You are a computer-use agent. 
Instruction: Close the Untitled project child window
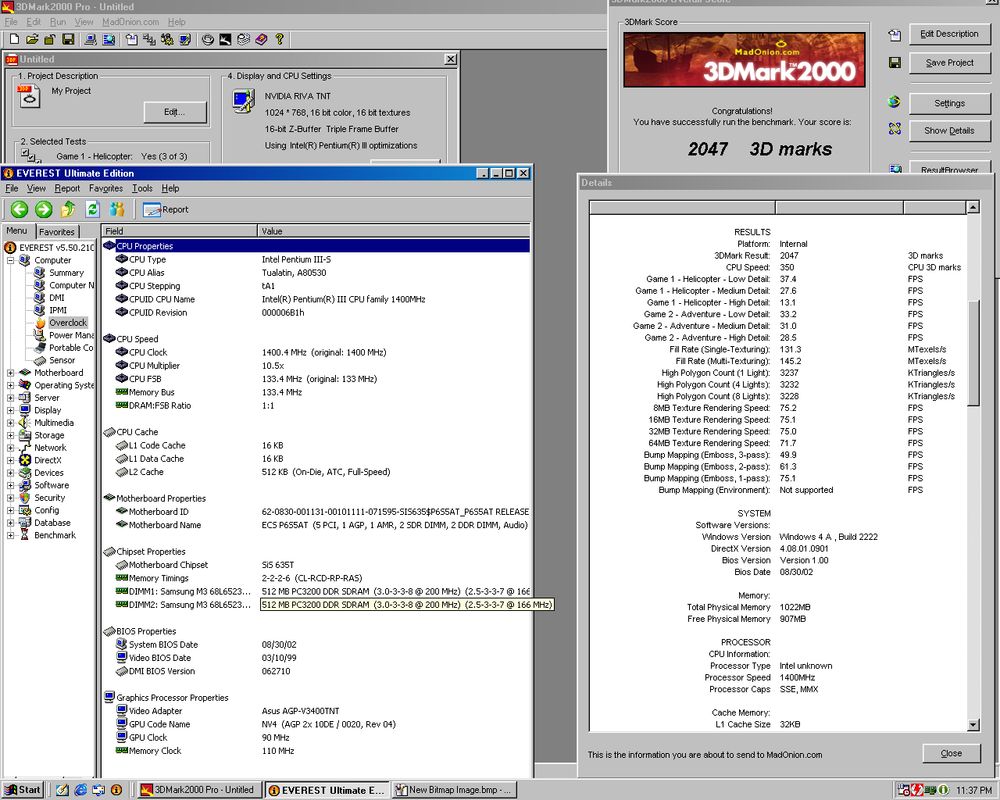tap(450, 59)
